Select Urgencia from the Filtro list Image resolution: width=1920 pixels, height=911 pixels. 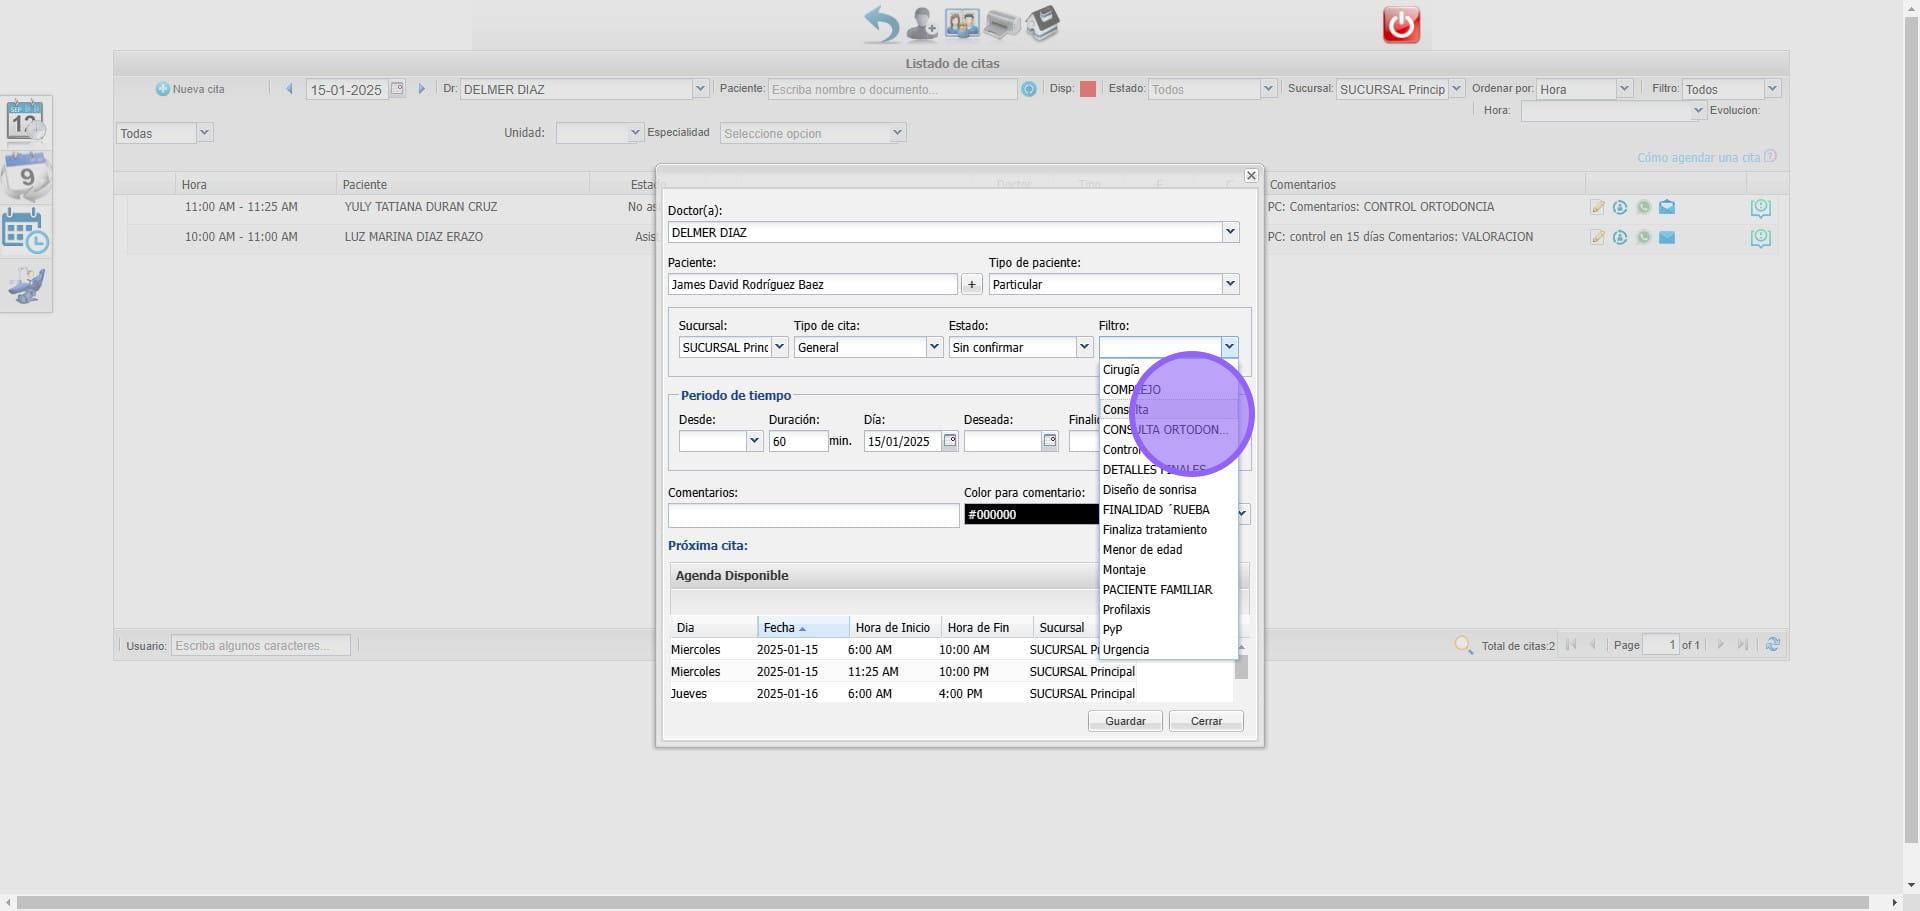pos(1126,650)
